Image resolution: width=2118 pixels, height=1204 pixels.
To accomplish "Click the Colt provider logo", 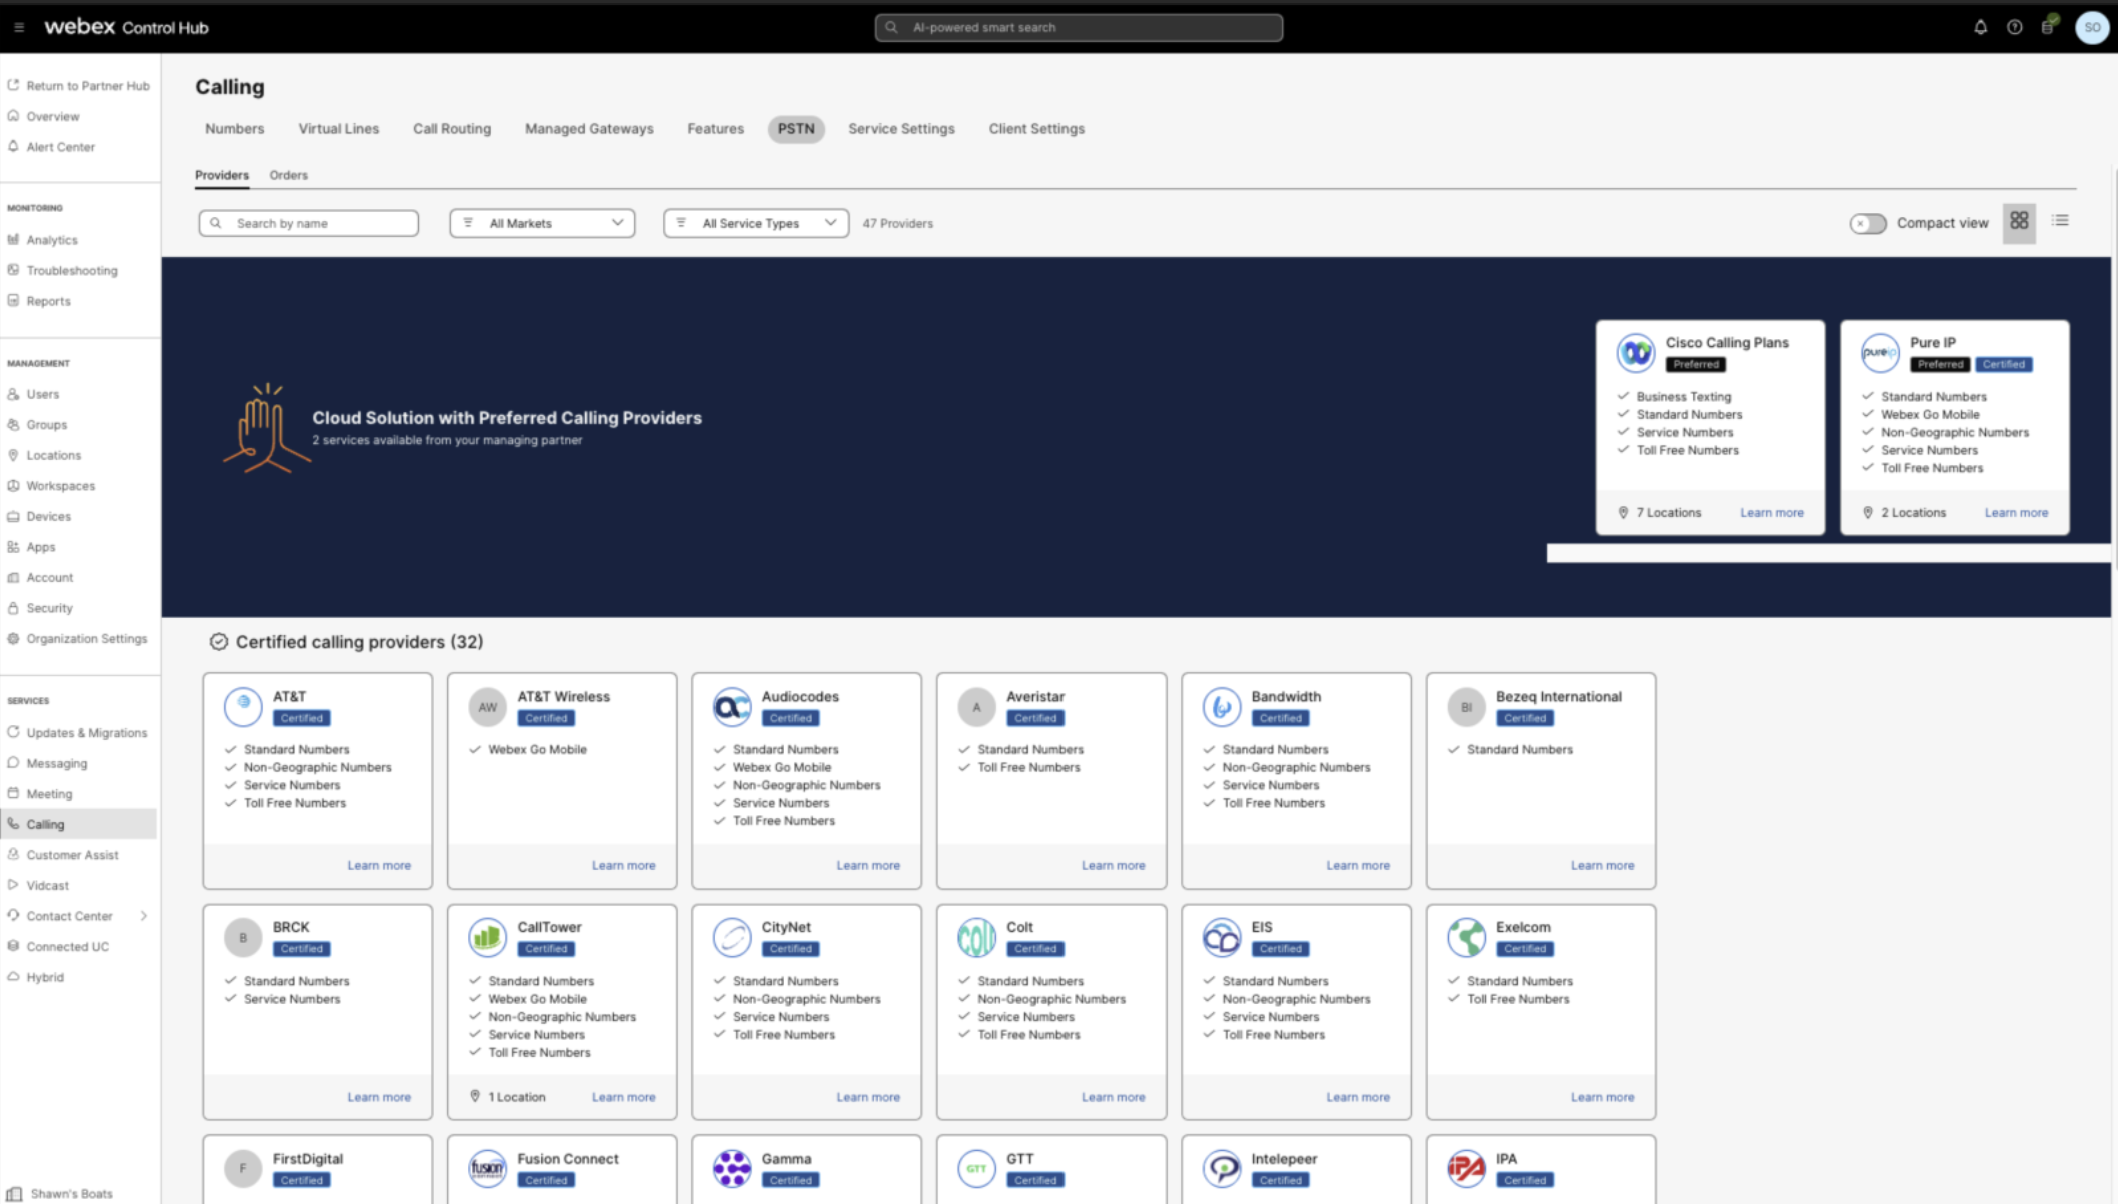I will click(976, 937).
